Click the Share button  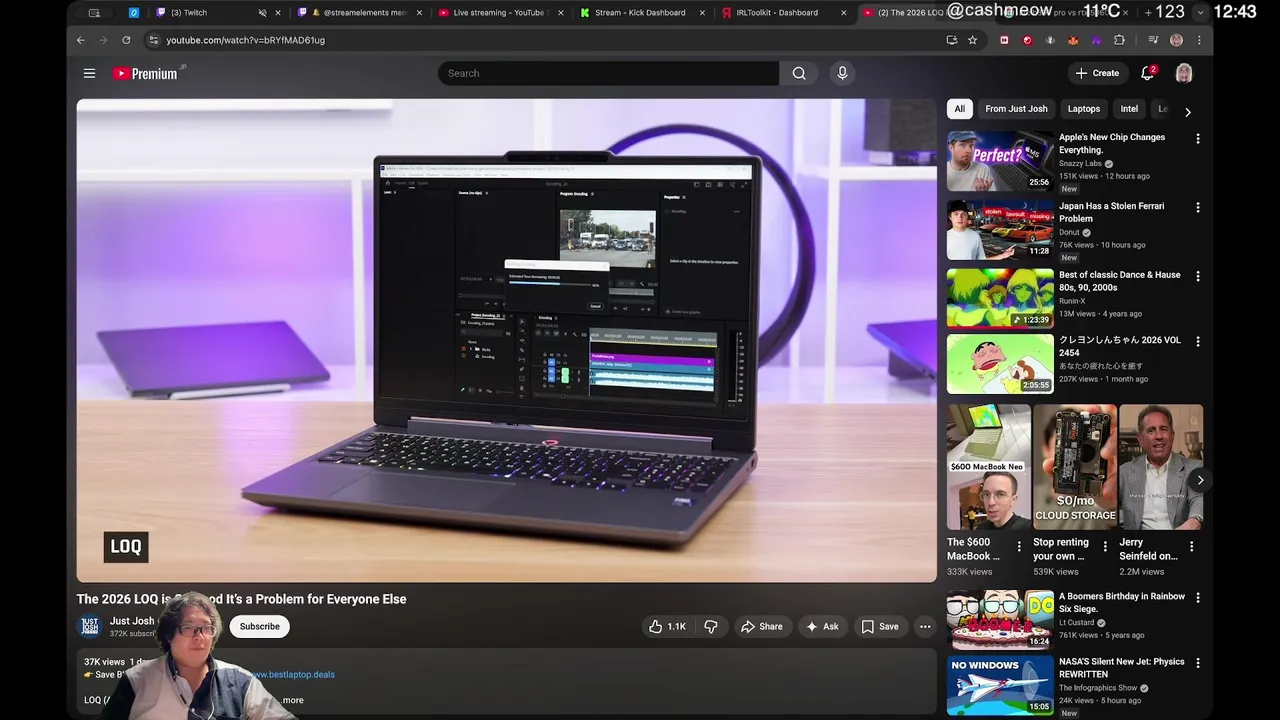(x=761, y=627)
